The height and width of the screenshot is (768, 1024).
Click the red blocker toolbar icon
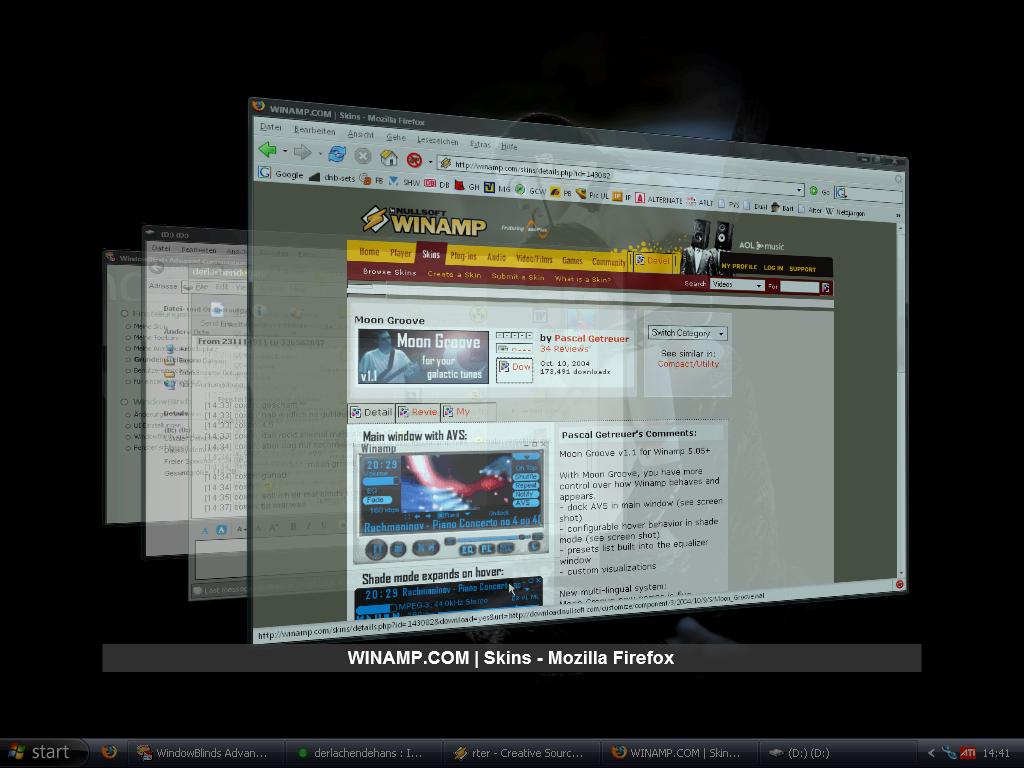414,159
